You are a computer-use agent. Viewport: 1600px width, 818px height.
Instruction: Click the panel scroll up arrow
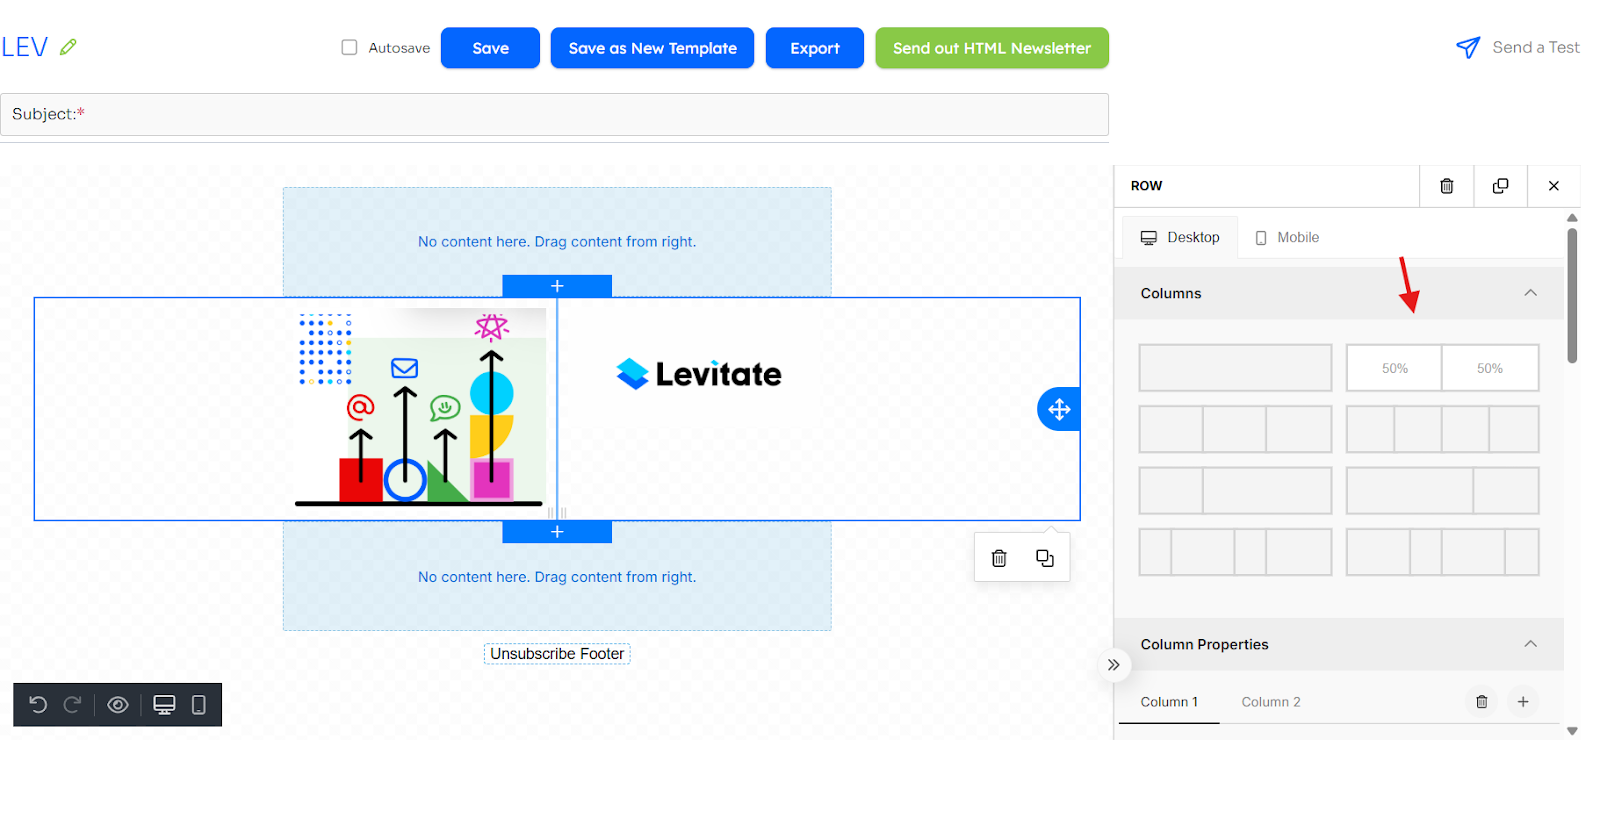[x=1572, y=217]
